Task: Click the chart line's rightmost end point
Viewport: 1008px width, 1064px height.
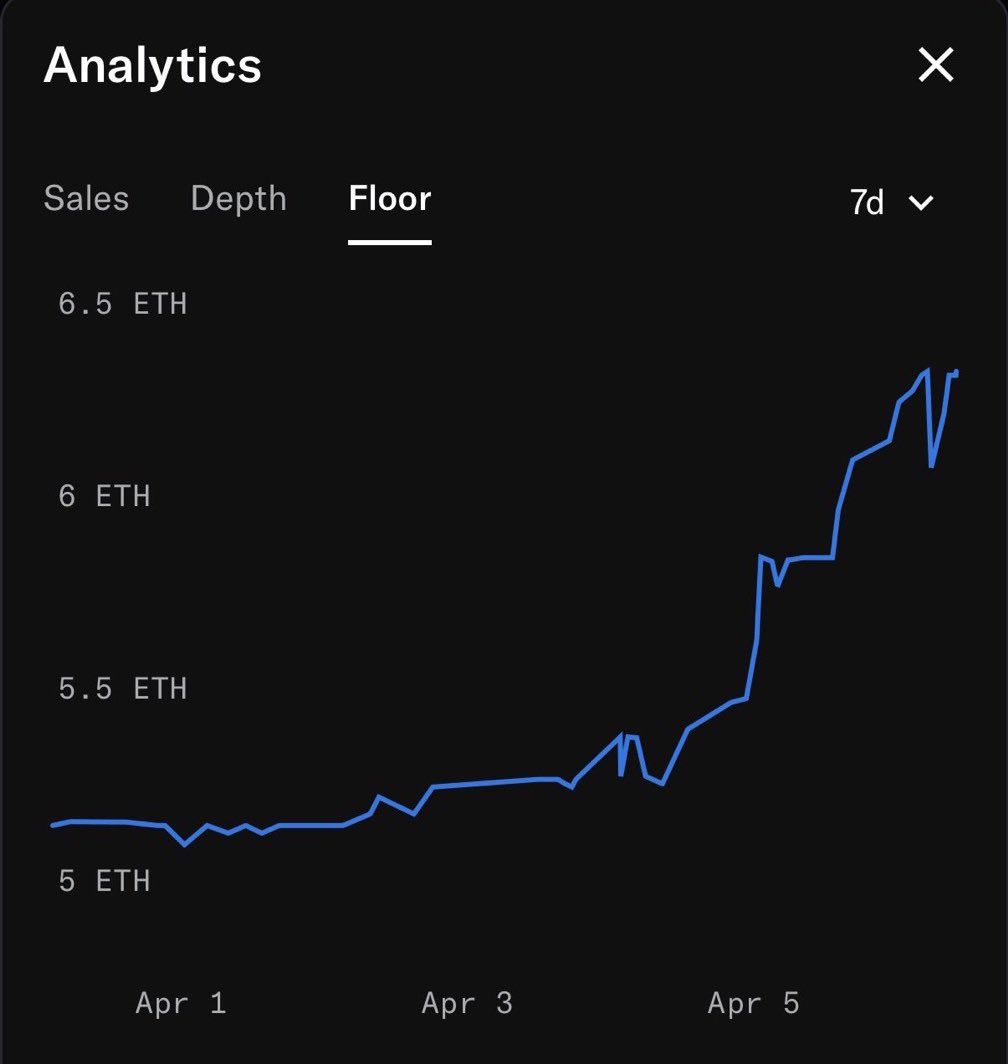Action: (957, 372)
